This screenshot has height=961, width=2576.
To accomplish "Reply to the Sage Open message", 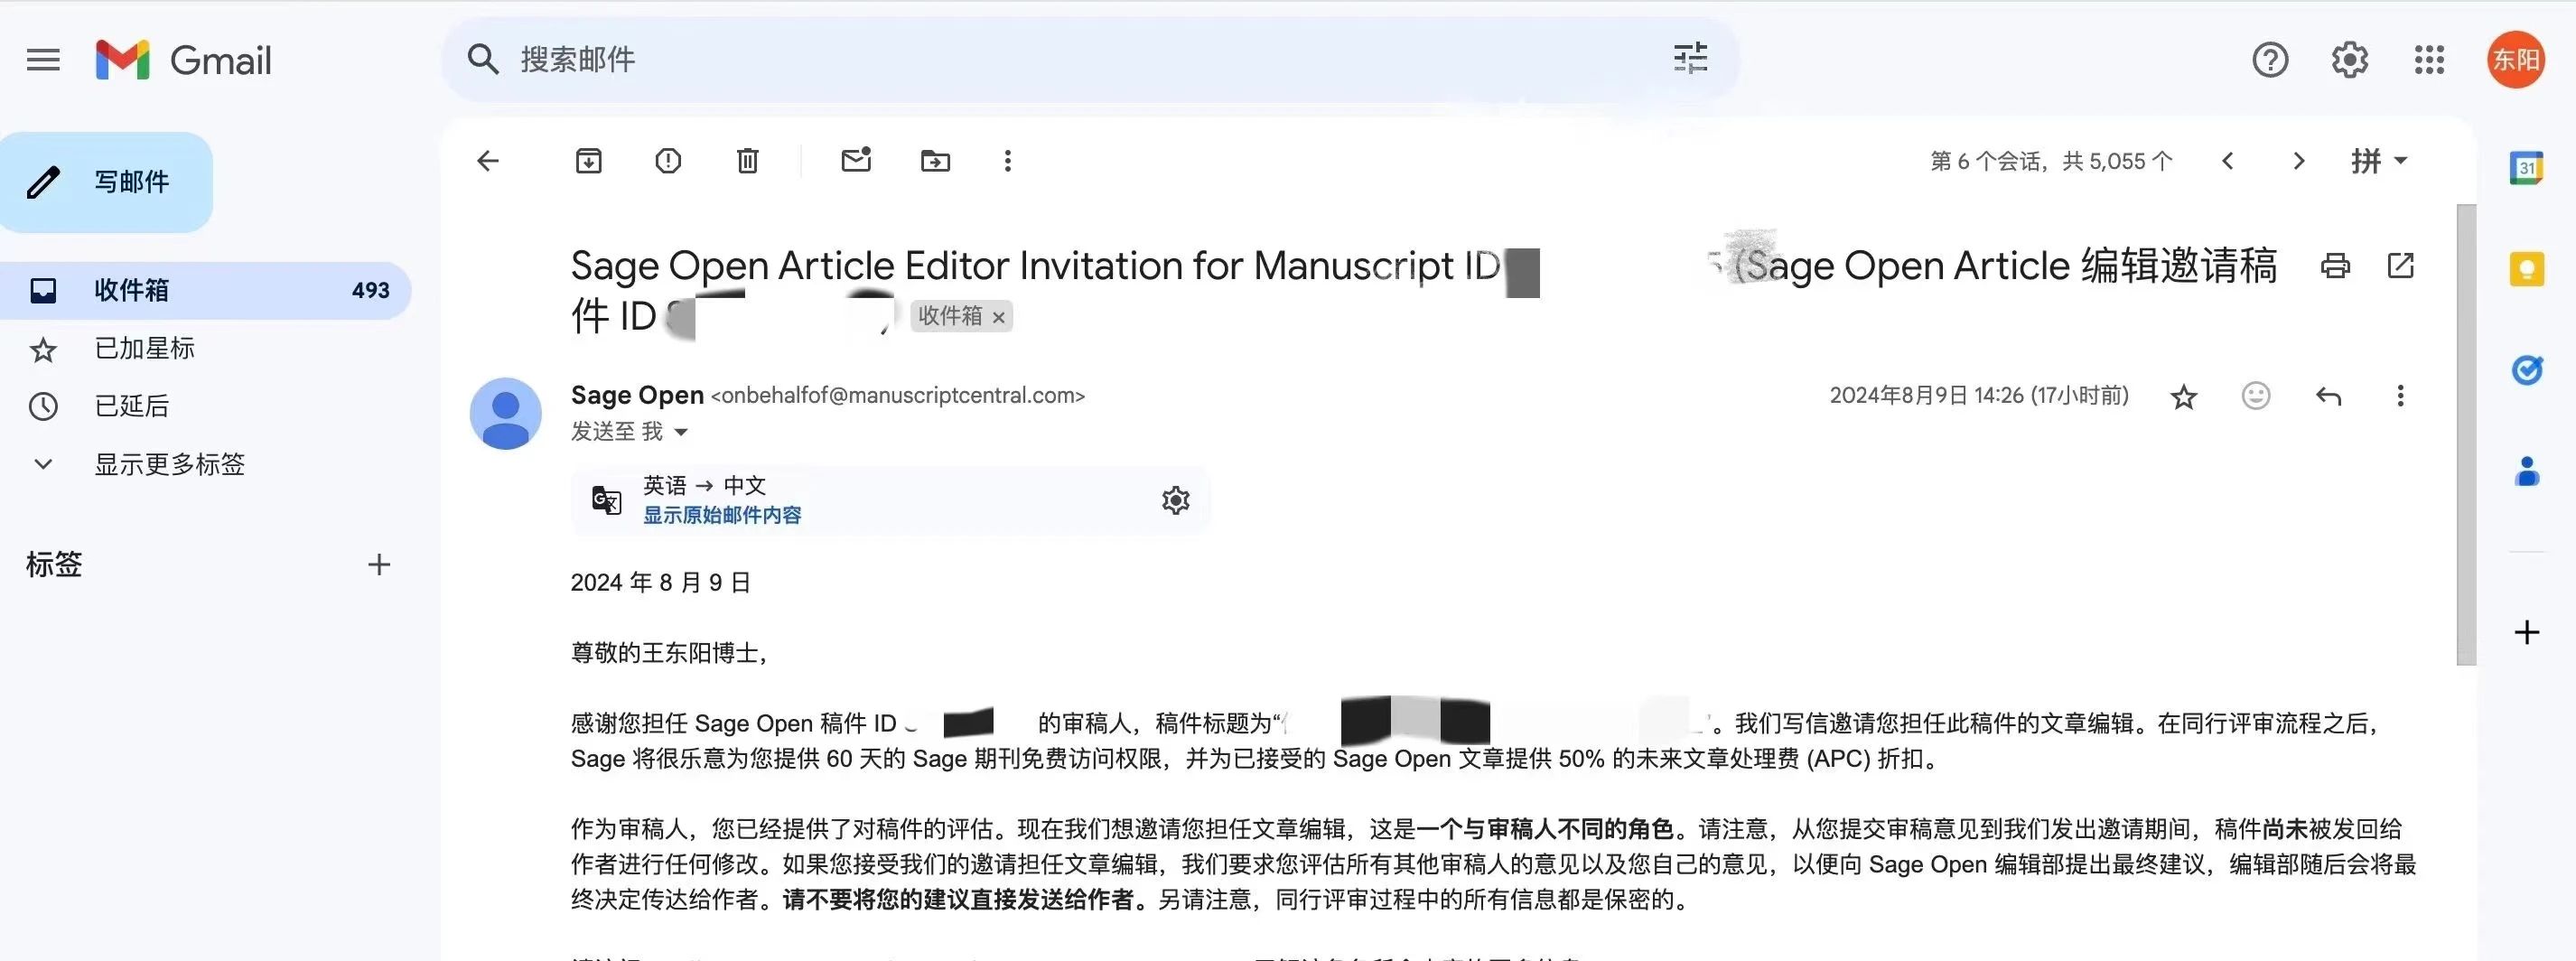I will (x=2329, y=396).
